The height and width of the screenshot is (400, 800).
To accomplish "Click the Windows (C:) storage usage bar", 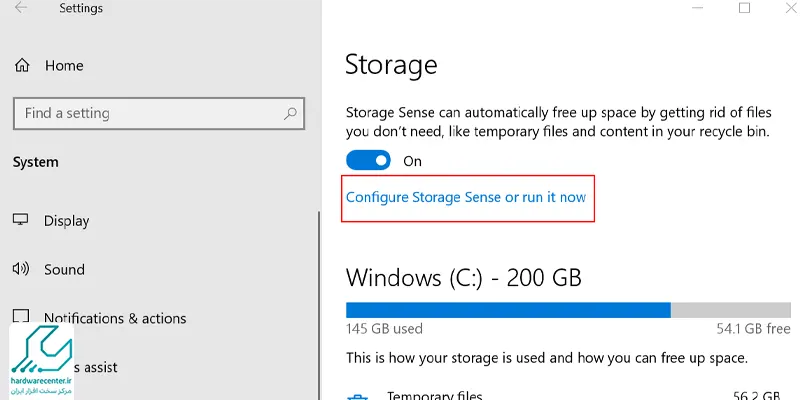I will point(568,310).
